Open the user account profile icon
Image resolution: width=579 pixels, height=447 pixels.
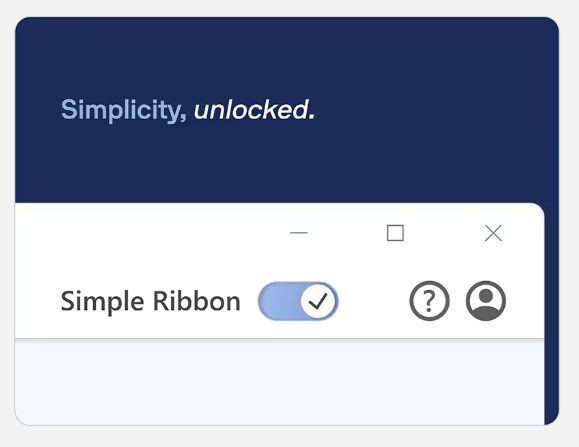click(486, 301)
